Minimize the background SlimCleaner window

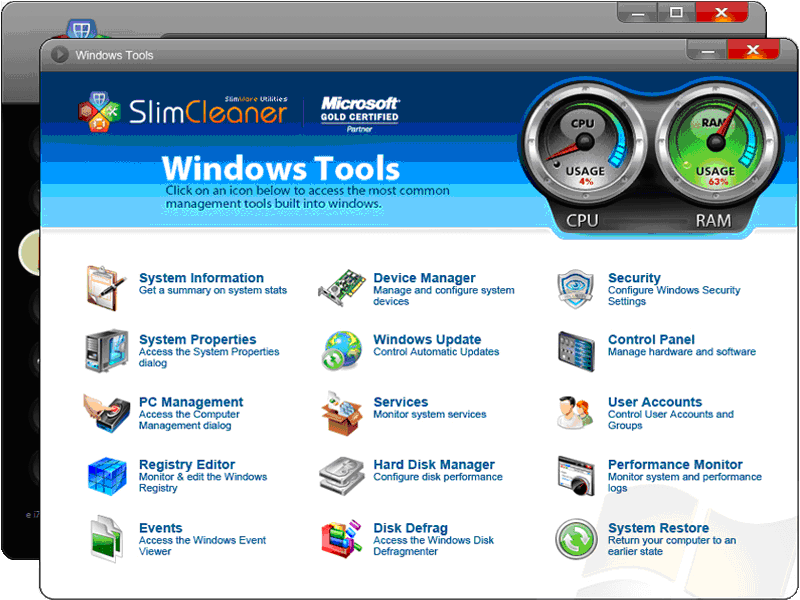coord(638,13)
